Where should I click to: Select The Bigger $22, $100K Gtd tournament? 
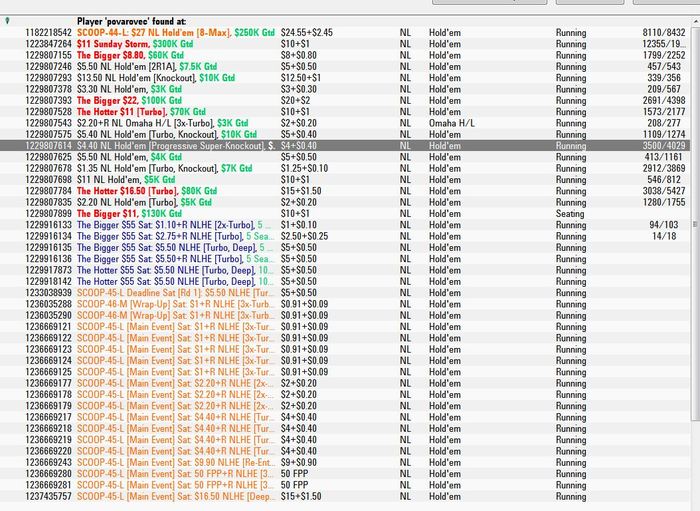tap(345, 100)
